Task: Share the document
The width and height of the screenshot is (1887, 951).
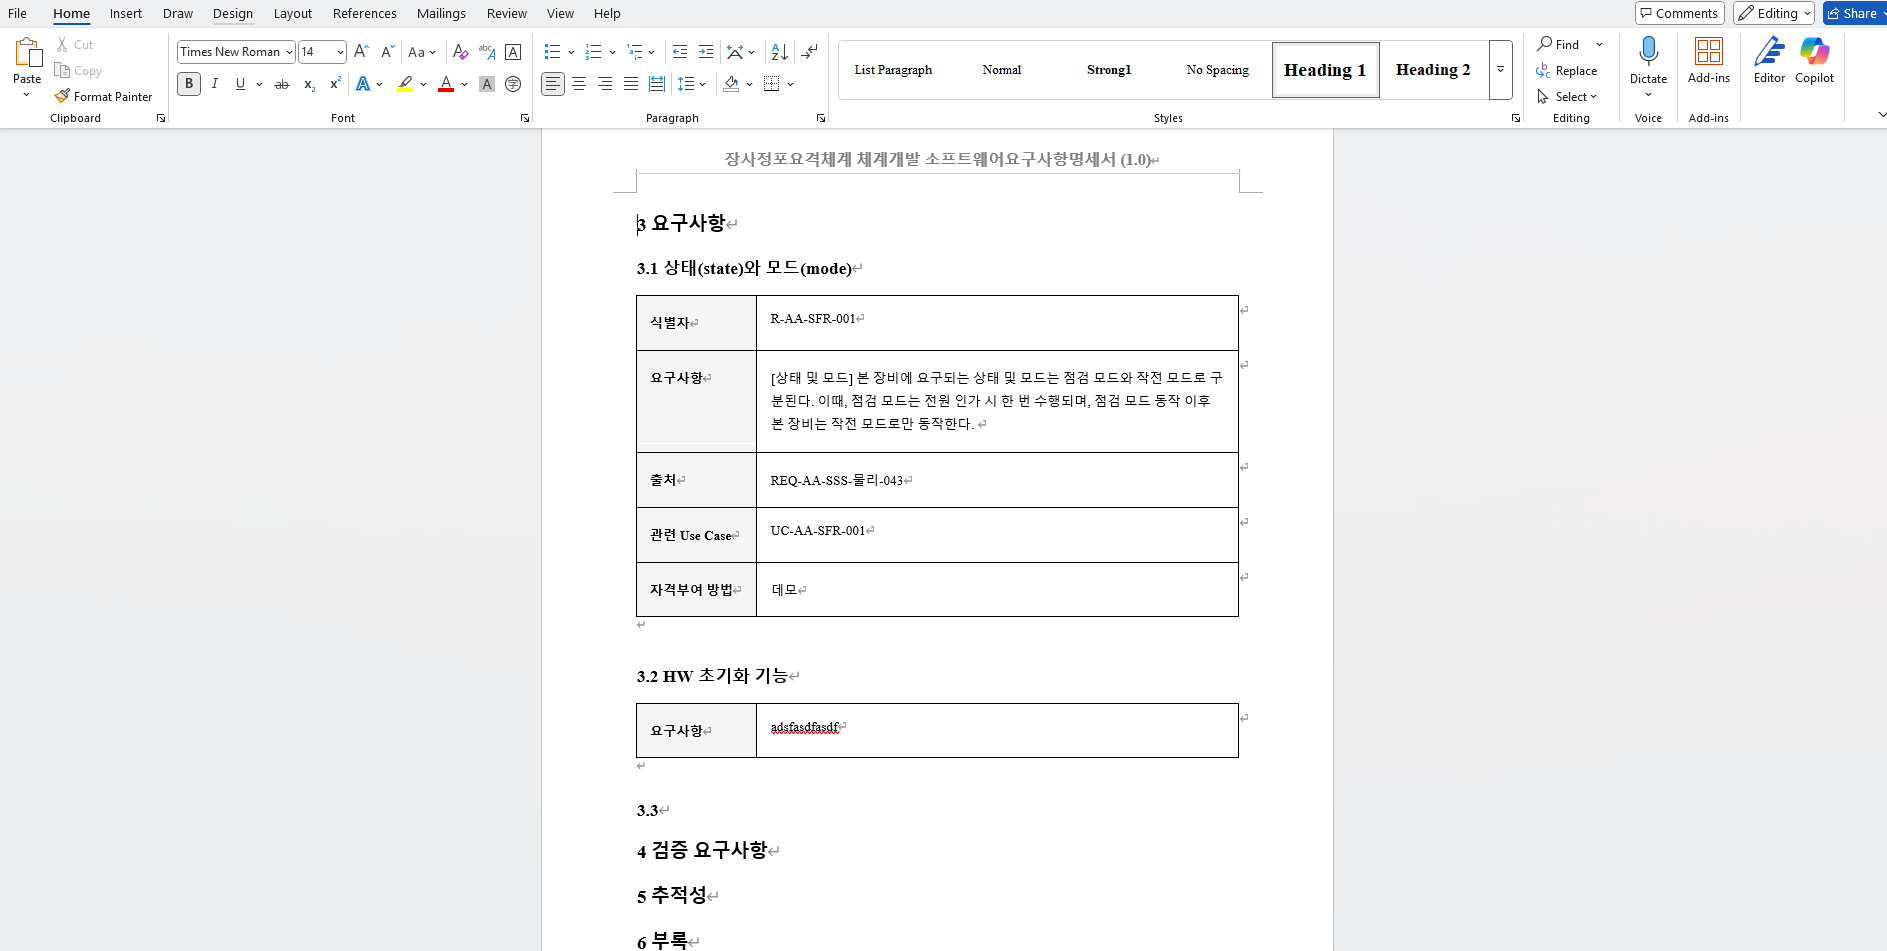Action: (x=1853, y=13)
